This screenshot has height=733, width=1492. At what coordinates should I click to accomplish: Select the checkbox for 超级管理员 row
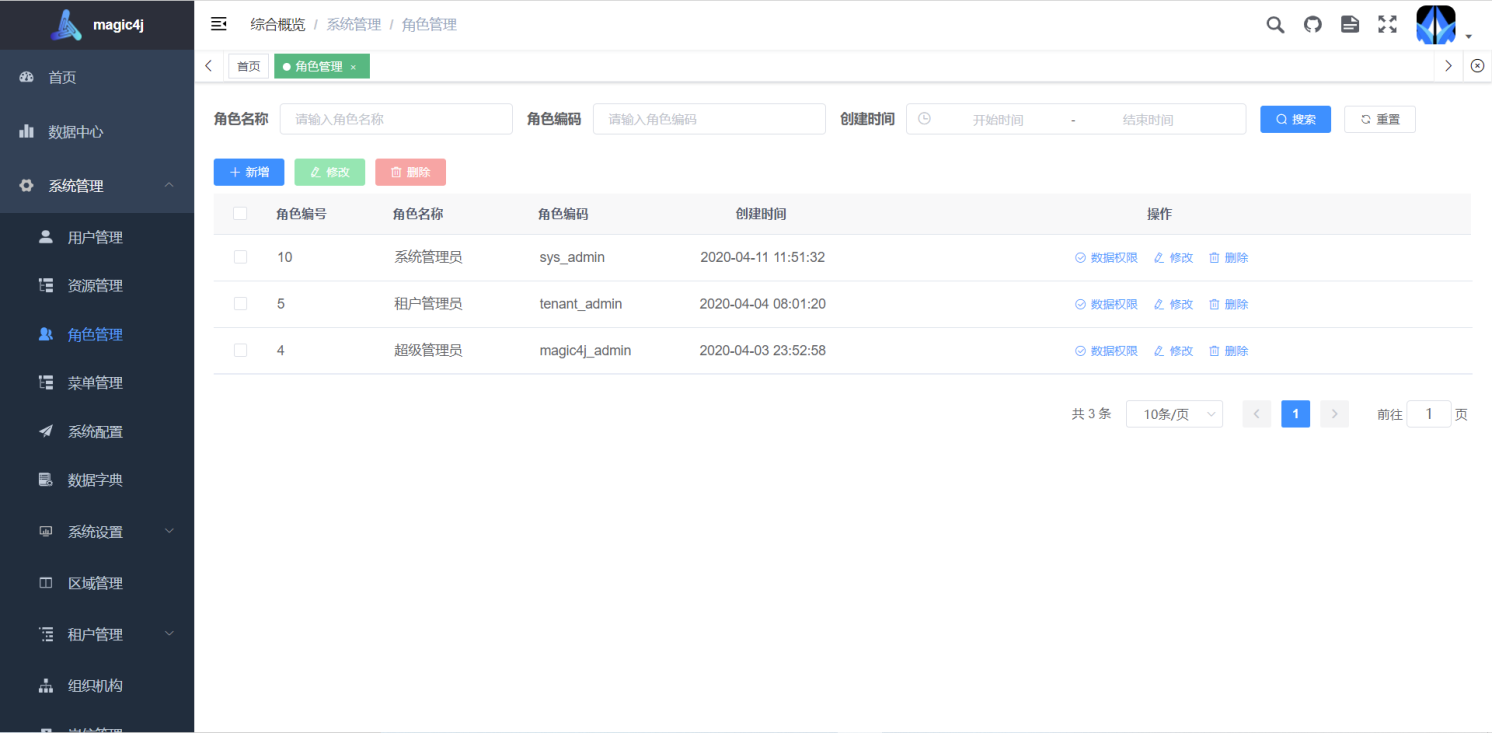[x=240, y=350]
